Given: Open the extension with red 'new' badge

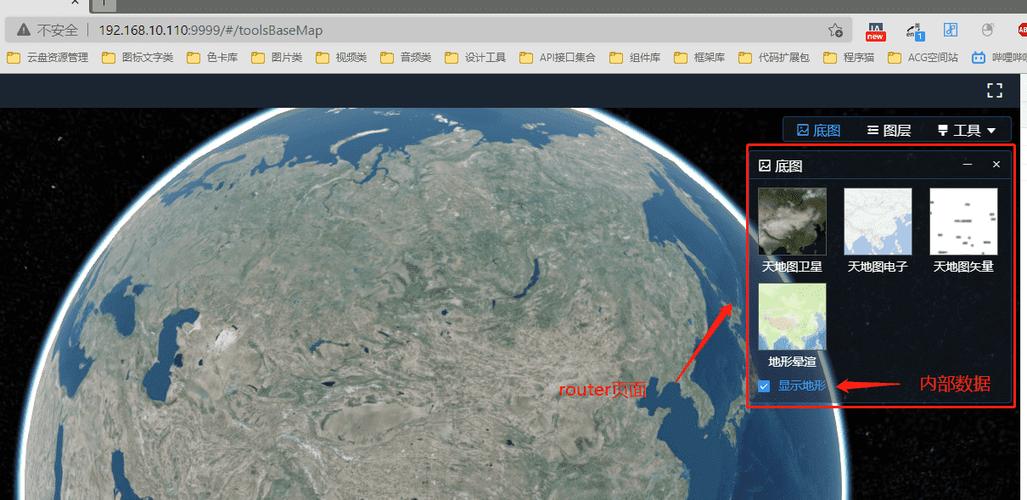Looking at the screenshot, I should [x=875, y=31].
